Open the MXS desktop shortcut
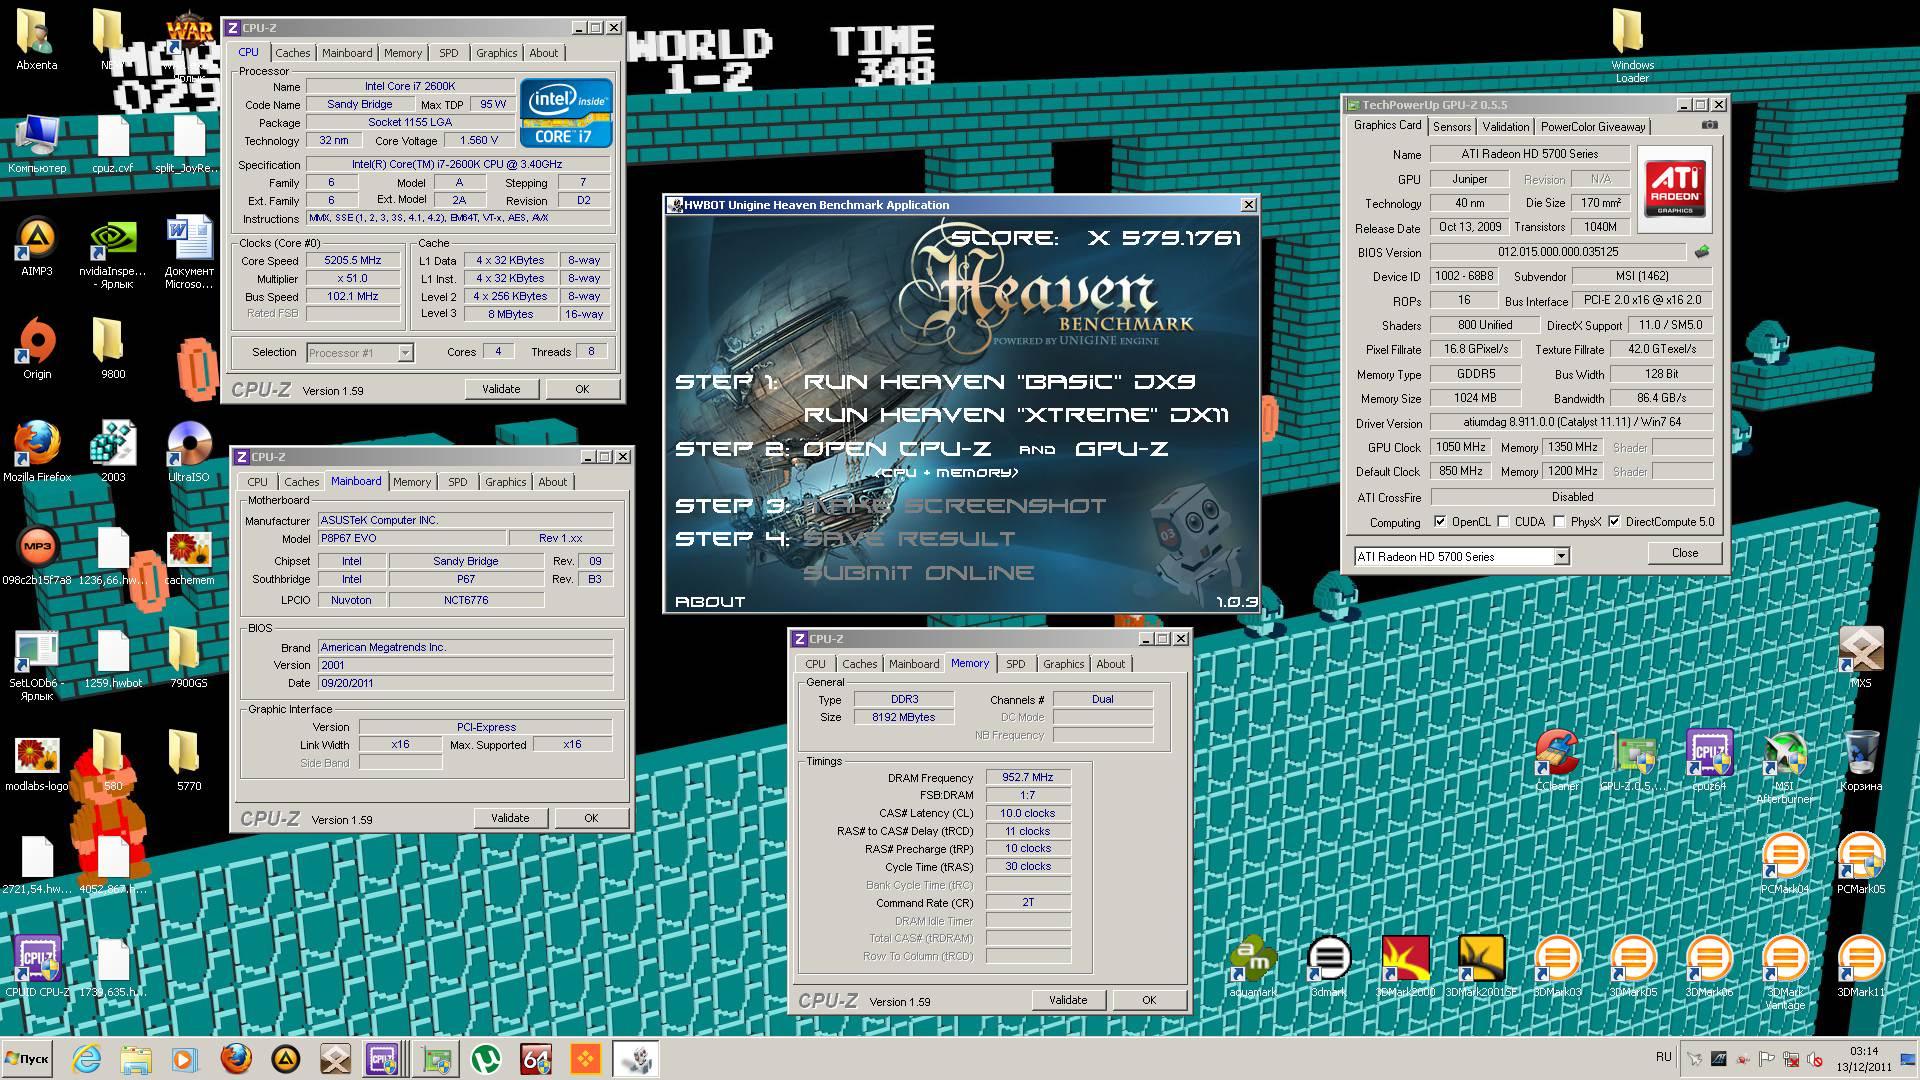This screenshot has height=1080, width=1920. [x=1861, y=658]
